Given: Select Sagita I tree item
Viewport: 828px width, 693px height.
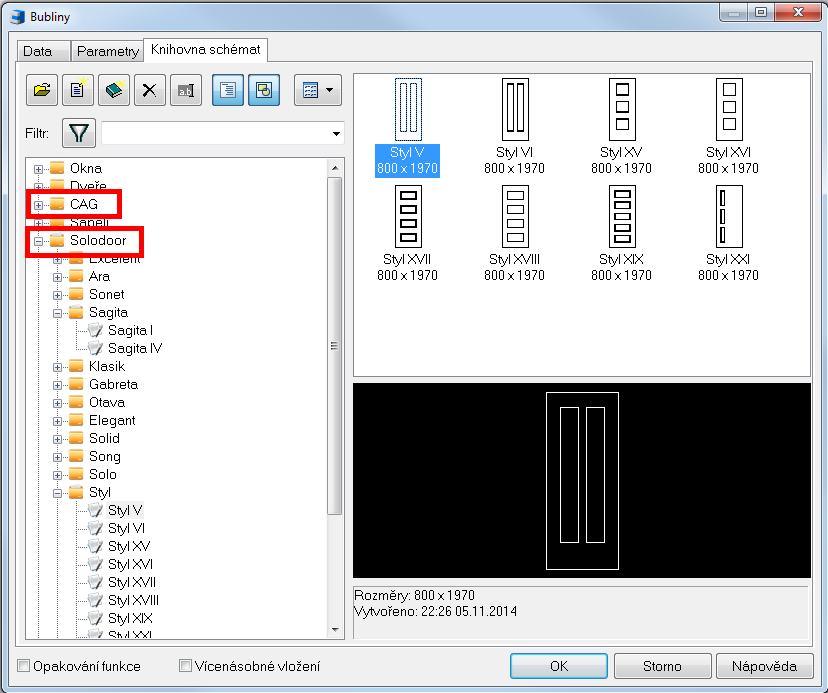Looking at the screenshot, I should [130, 331].
